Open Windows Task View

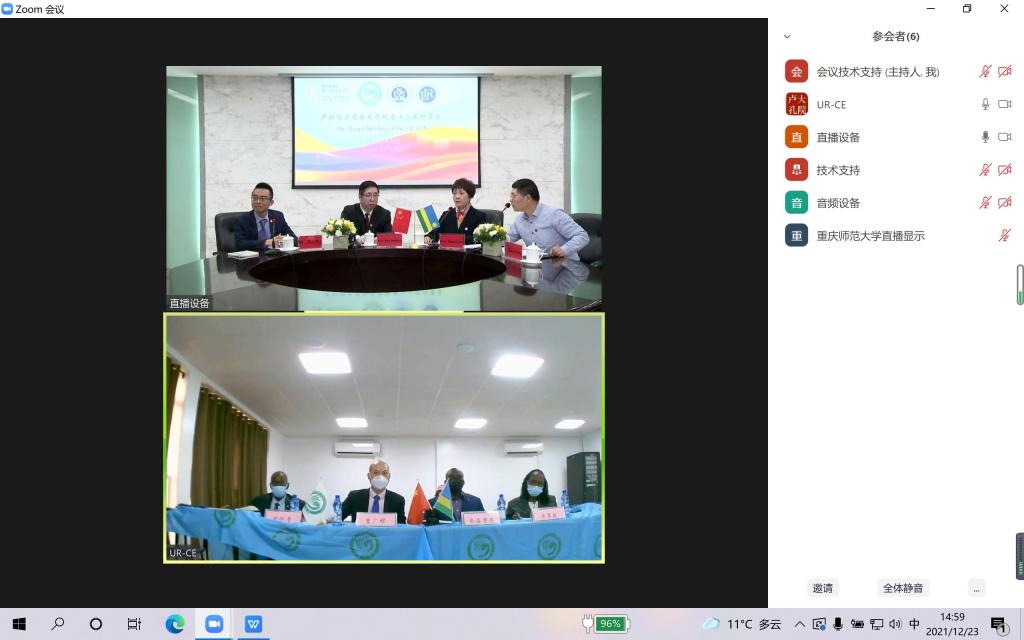134,624
